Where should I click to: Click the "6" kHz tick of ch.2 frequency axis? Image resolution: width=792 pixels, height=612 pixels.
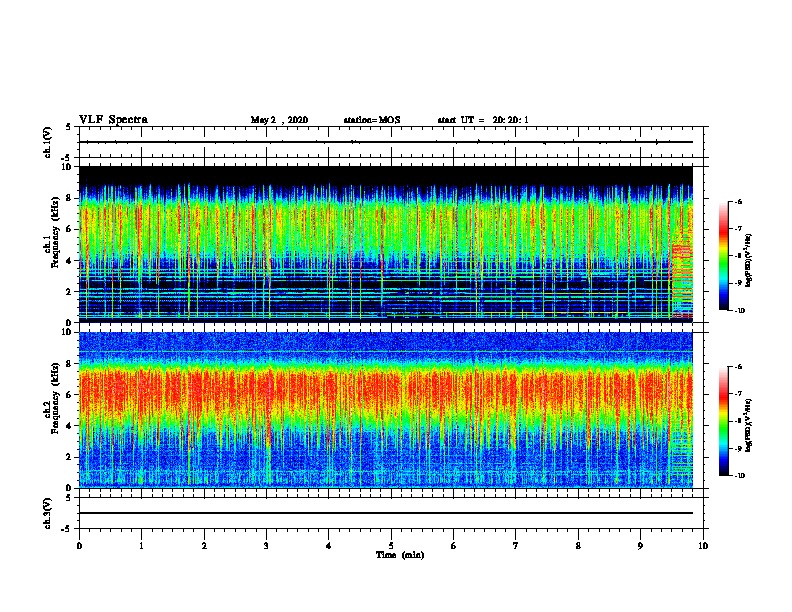click(x=70, y=395)
